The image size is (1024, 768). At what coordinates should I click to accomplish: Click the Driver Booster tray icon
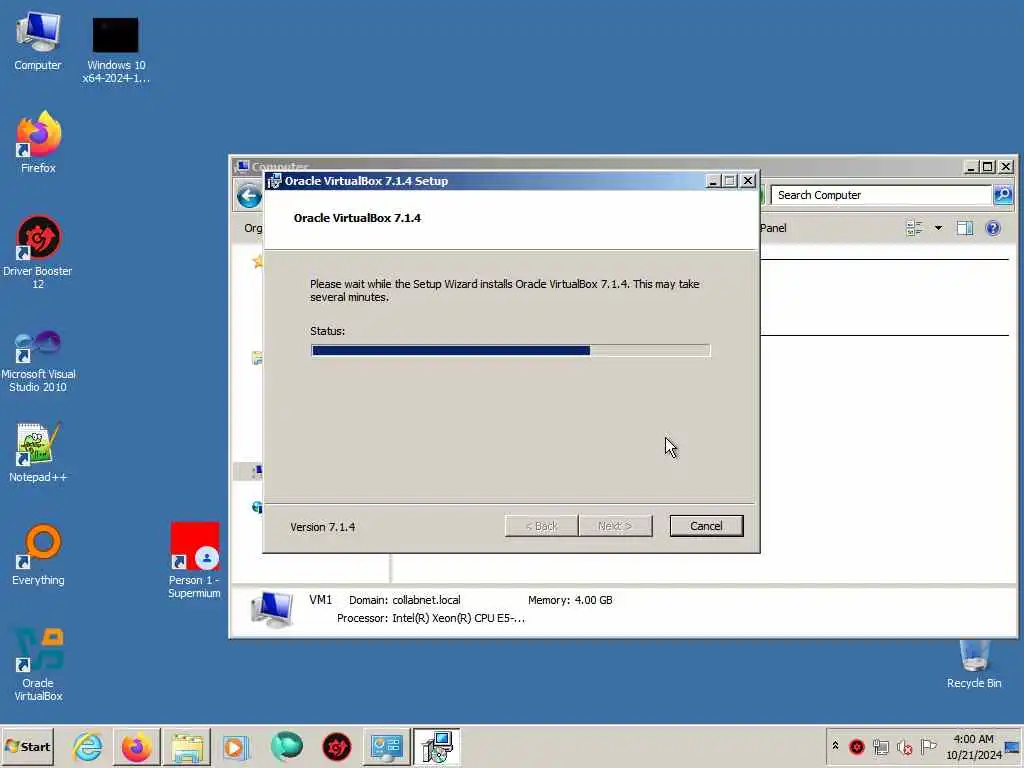857,746
